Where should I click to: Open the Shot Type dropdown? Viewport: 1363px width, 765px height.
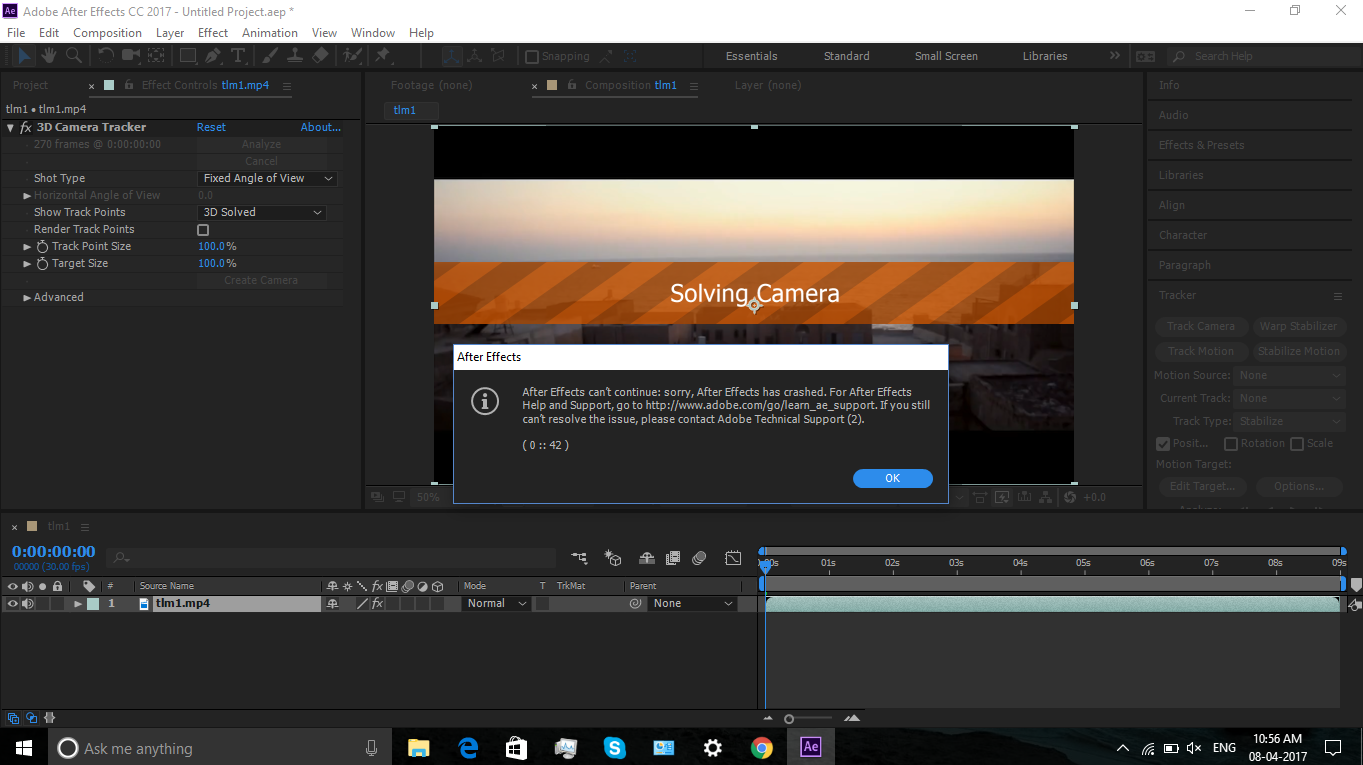(x=268, y=178)
